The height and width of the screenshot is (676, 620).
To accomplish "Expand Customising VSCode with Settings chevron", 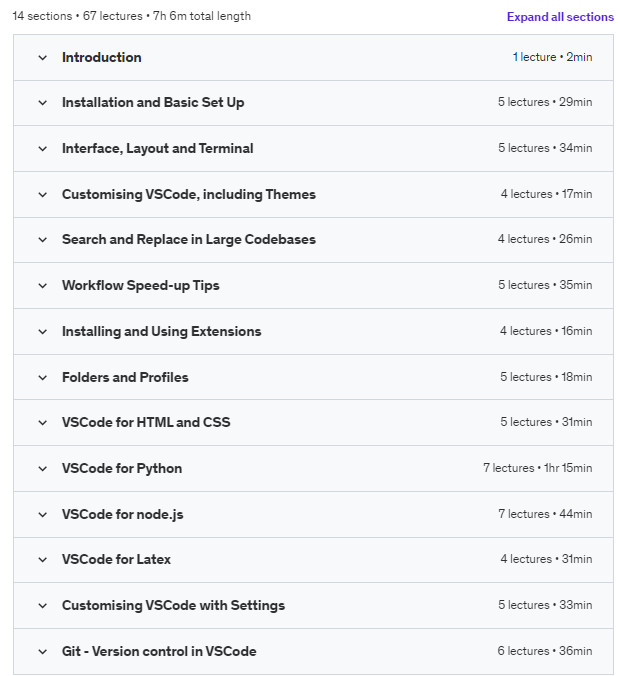I will coord(42,605).
